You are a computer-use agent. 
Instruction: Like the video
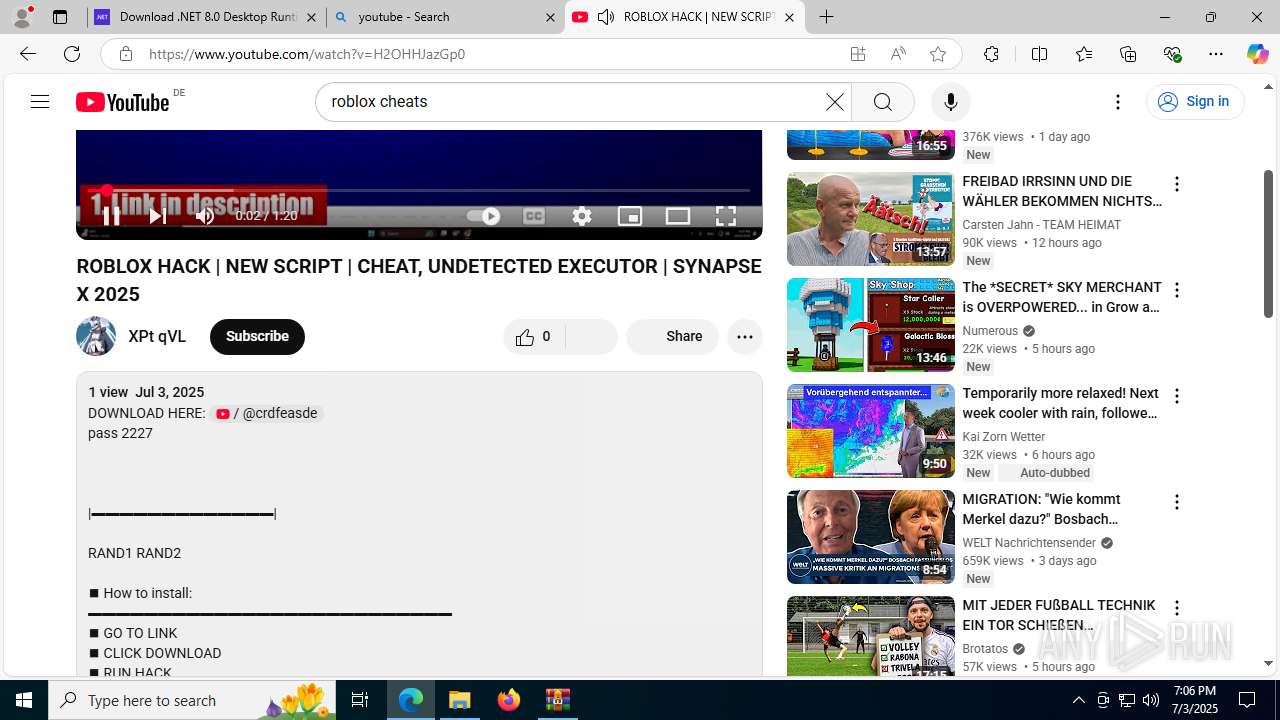point(533,337)
